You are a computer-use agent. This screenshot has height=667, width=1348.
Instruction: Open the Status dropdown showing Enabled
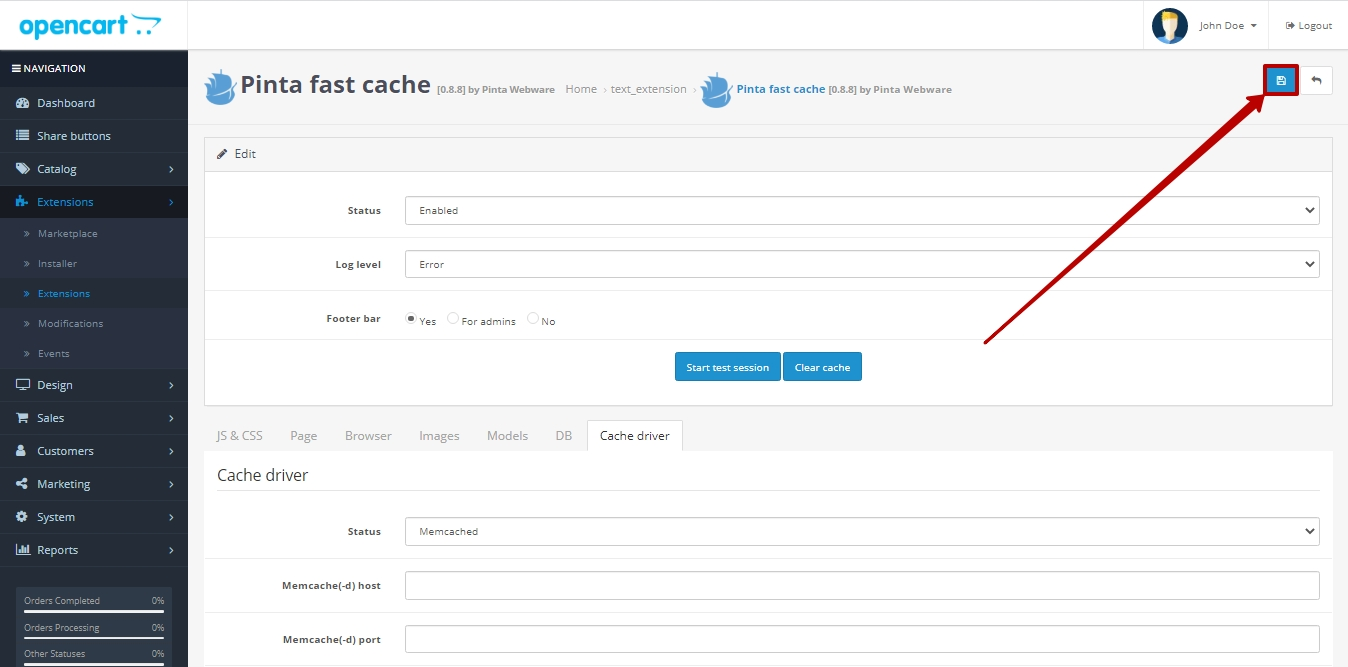click(862, 211)
